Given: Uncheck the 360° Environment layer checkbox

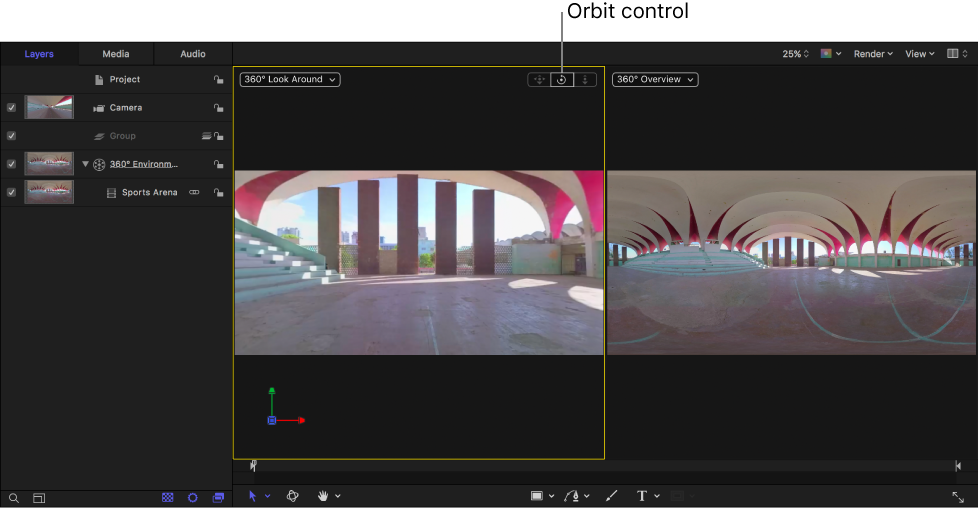Looking at the screenshot, I should (x=11, y=164).
